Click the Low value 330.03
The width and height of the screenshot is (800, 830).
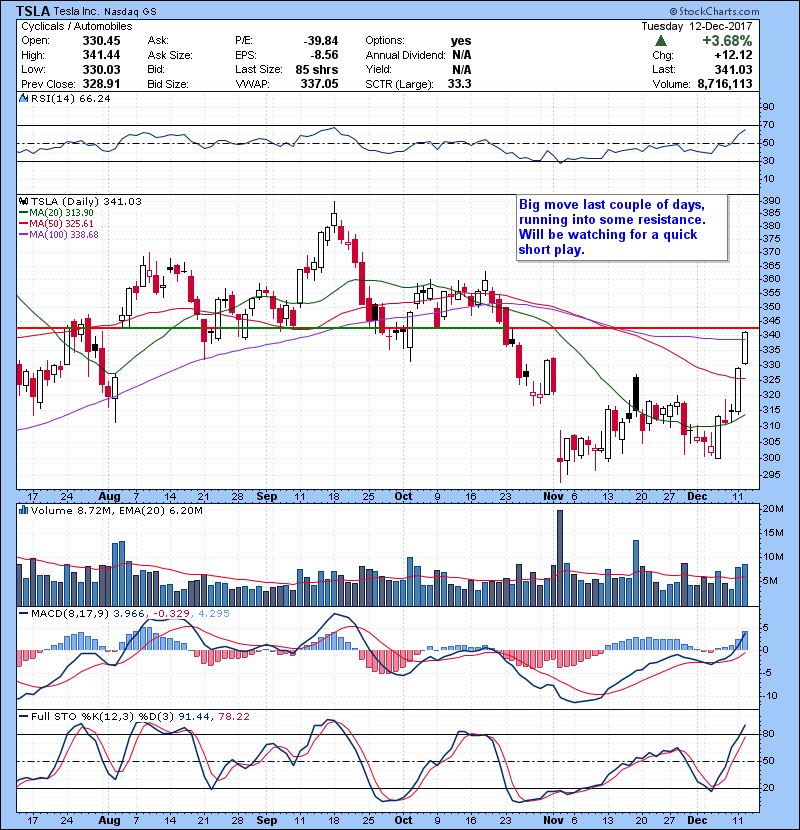pyautogui.click(x=101, y=69)
